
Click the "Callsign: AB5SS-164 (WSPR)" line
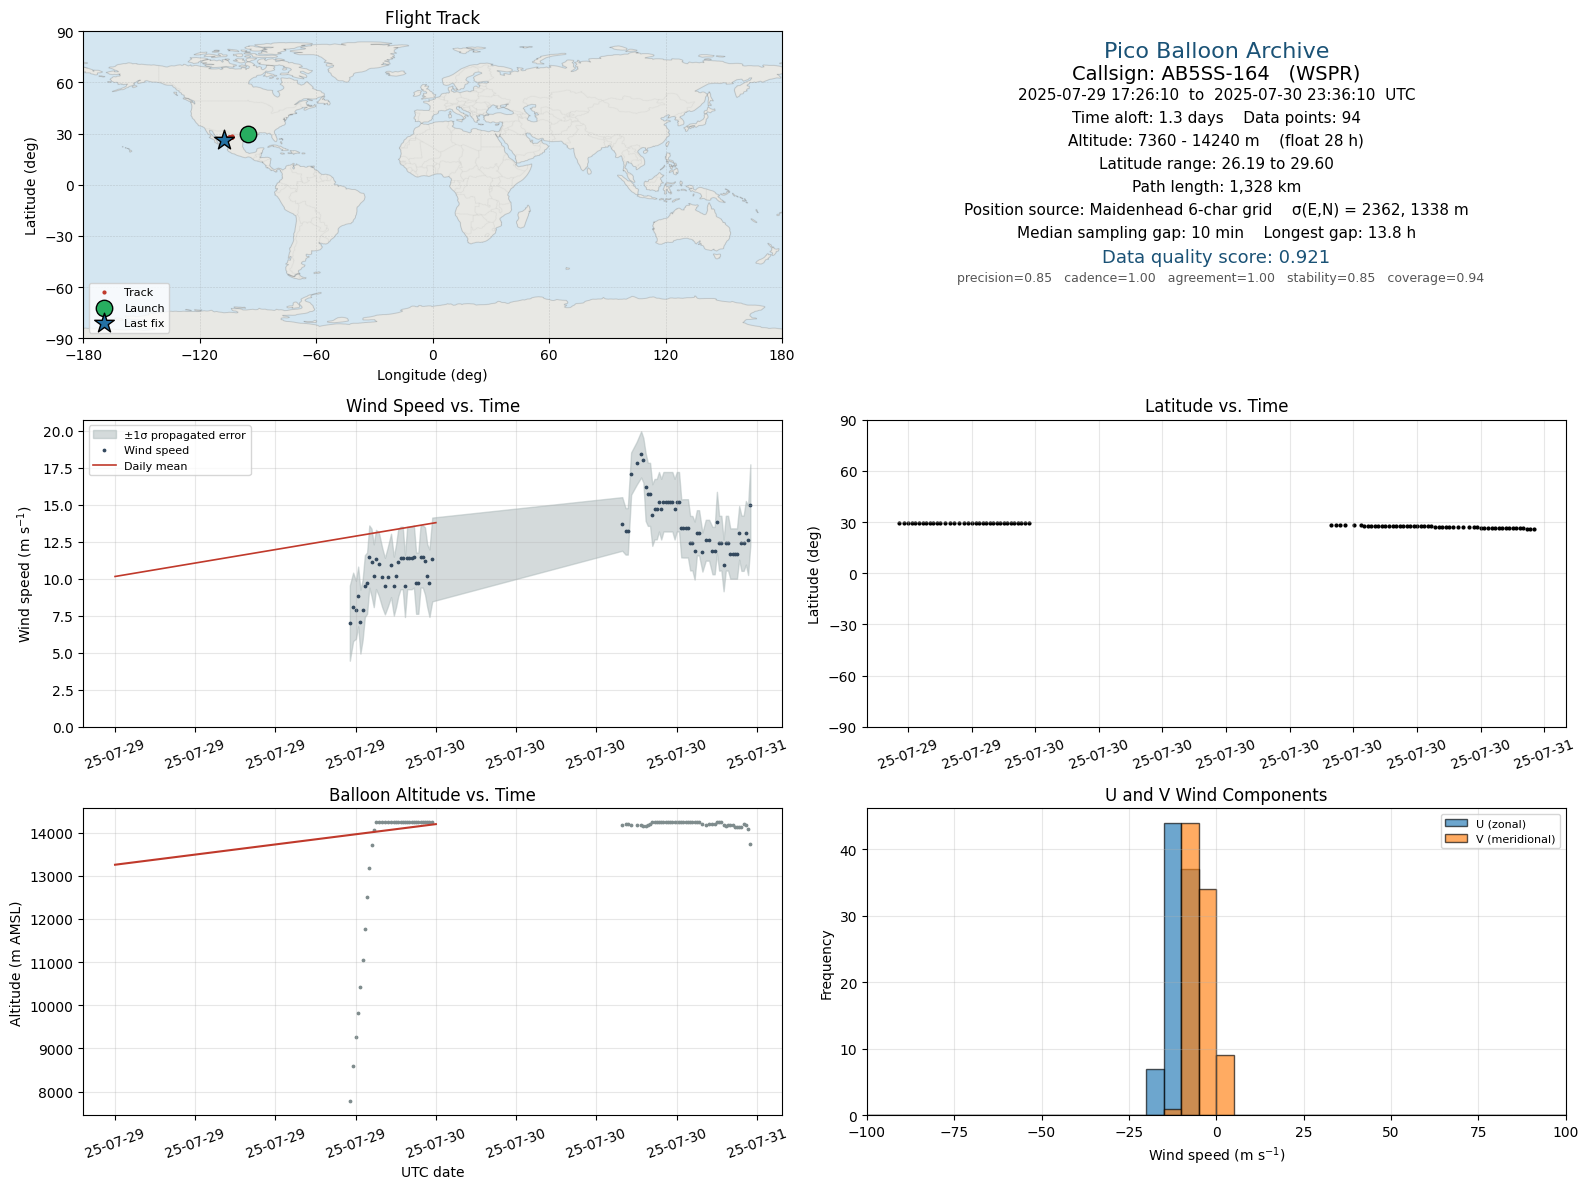click(x=1216, y=73)
